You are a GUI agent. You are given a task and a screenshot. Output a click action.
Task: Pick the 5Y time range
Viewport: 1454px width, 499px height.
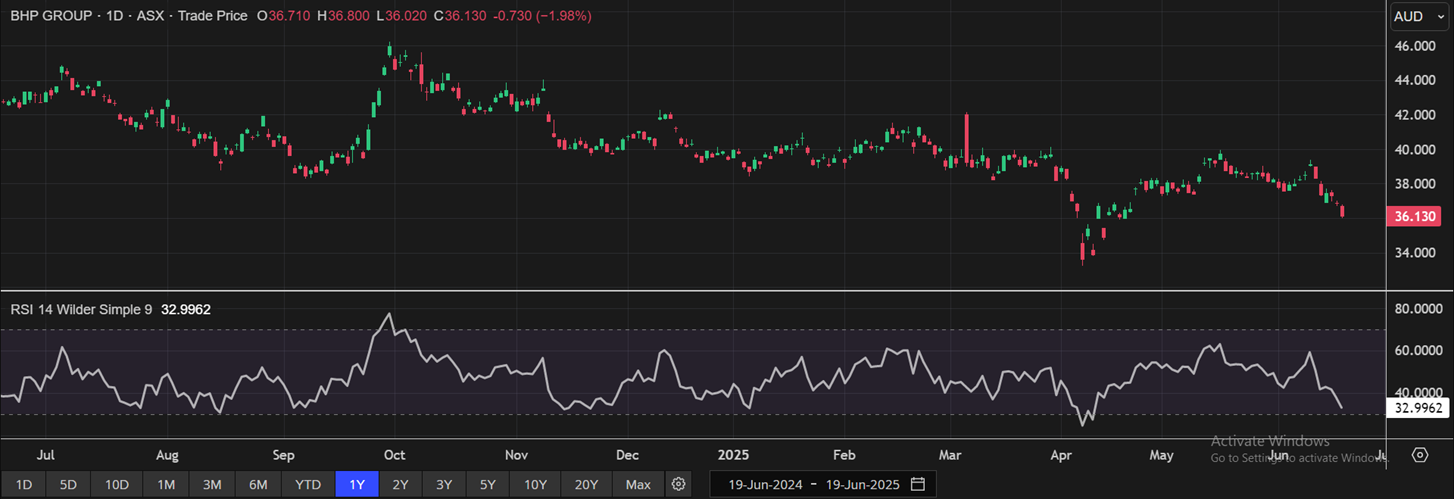(x=487, y=485)
